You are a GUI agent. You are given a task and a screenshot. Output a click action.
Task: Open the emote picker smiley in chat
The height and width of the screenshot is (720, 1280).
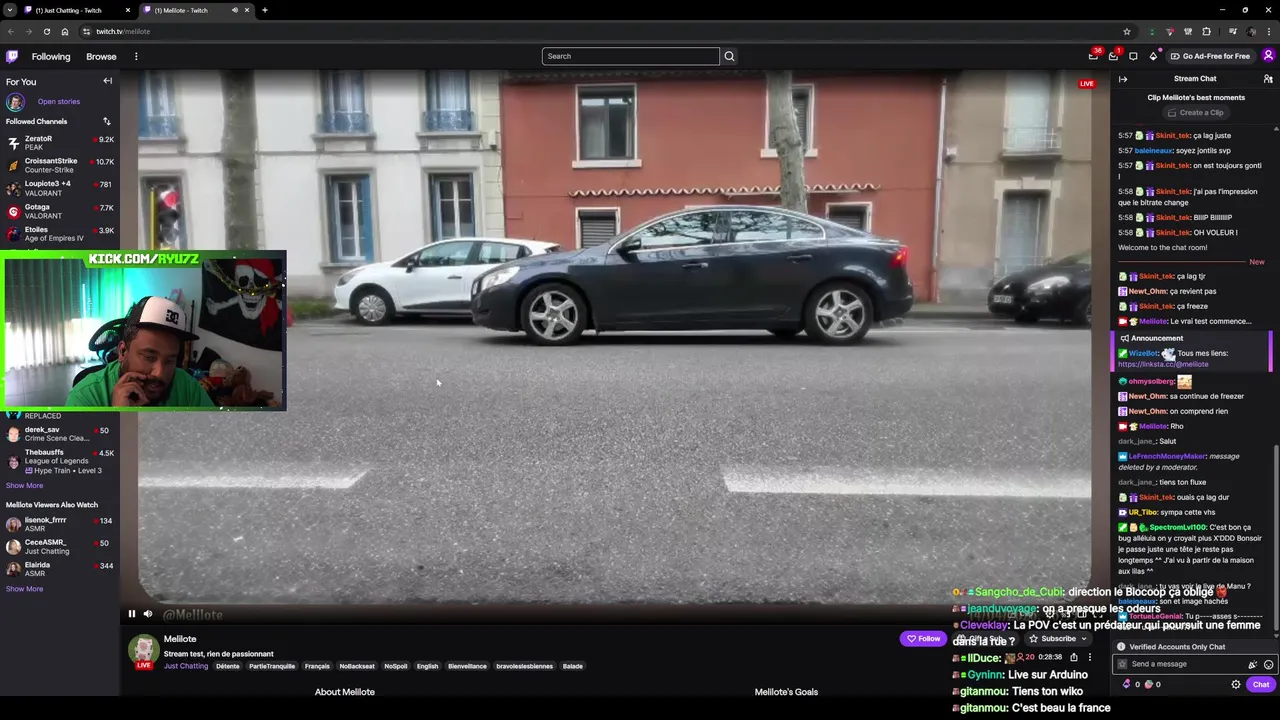[x=1268, y=664]
